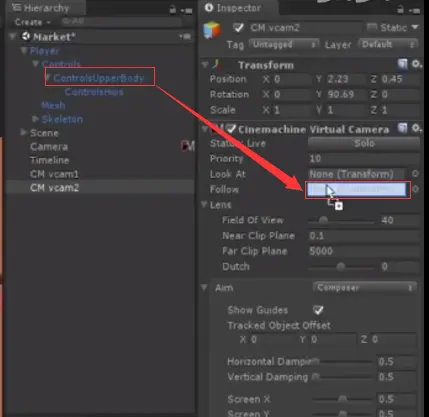Adjust the Horizontal Damping slider
The height and width of the screenshot is (417, 429).
[342, 361]
